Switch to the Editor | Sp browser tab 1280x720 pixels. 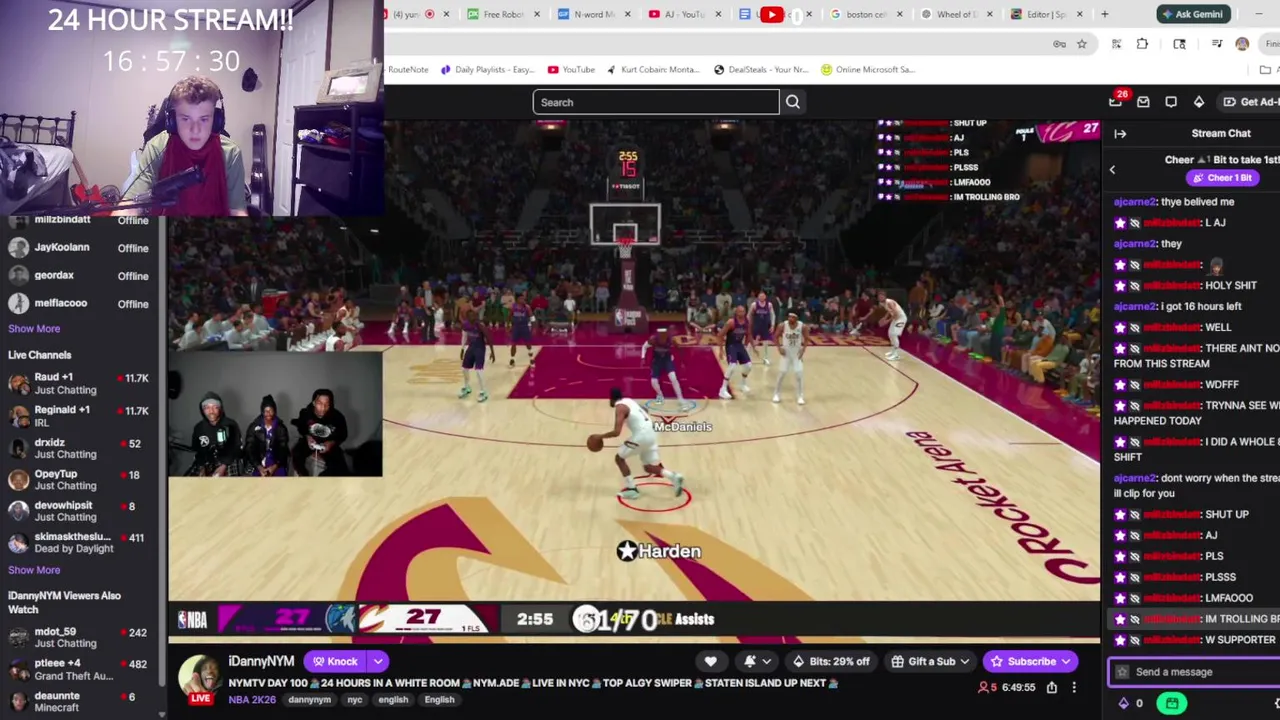1046,14
